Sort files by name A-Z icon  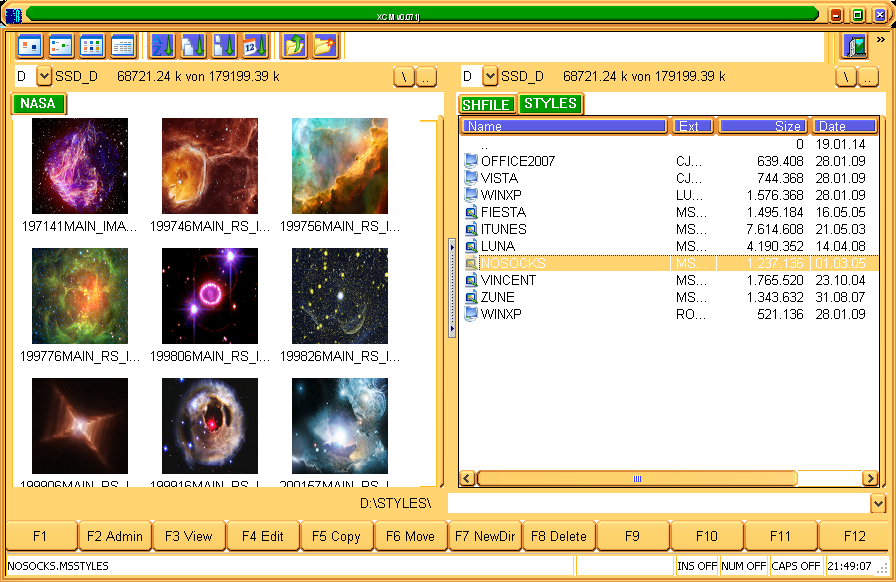click(x=163, y=46)
